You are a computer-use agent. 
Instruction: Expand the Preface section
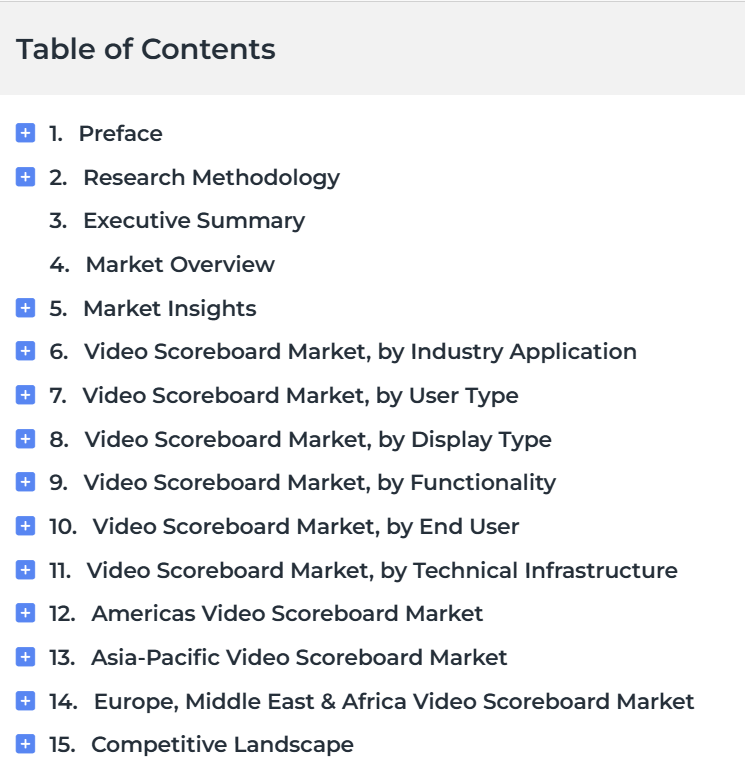tap(26, 133)
